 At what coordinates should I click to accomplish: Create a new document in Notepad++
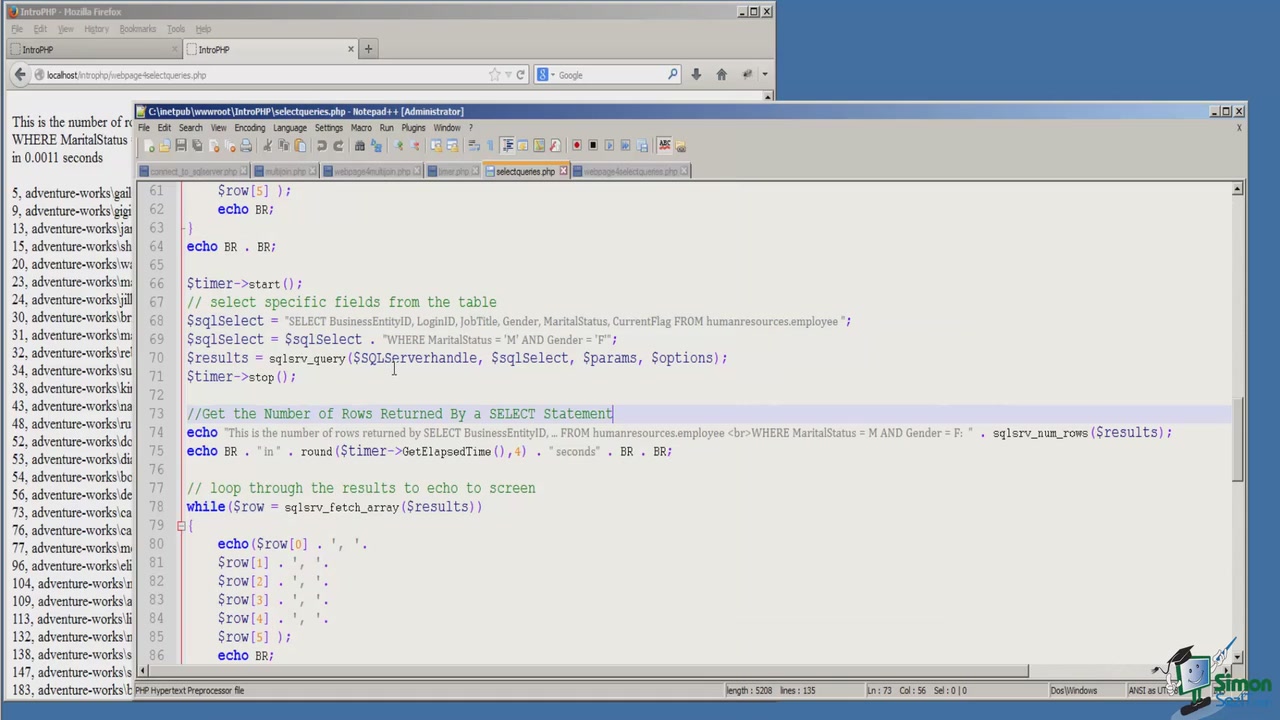tap(149, 146)
